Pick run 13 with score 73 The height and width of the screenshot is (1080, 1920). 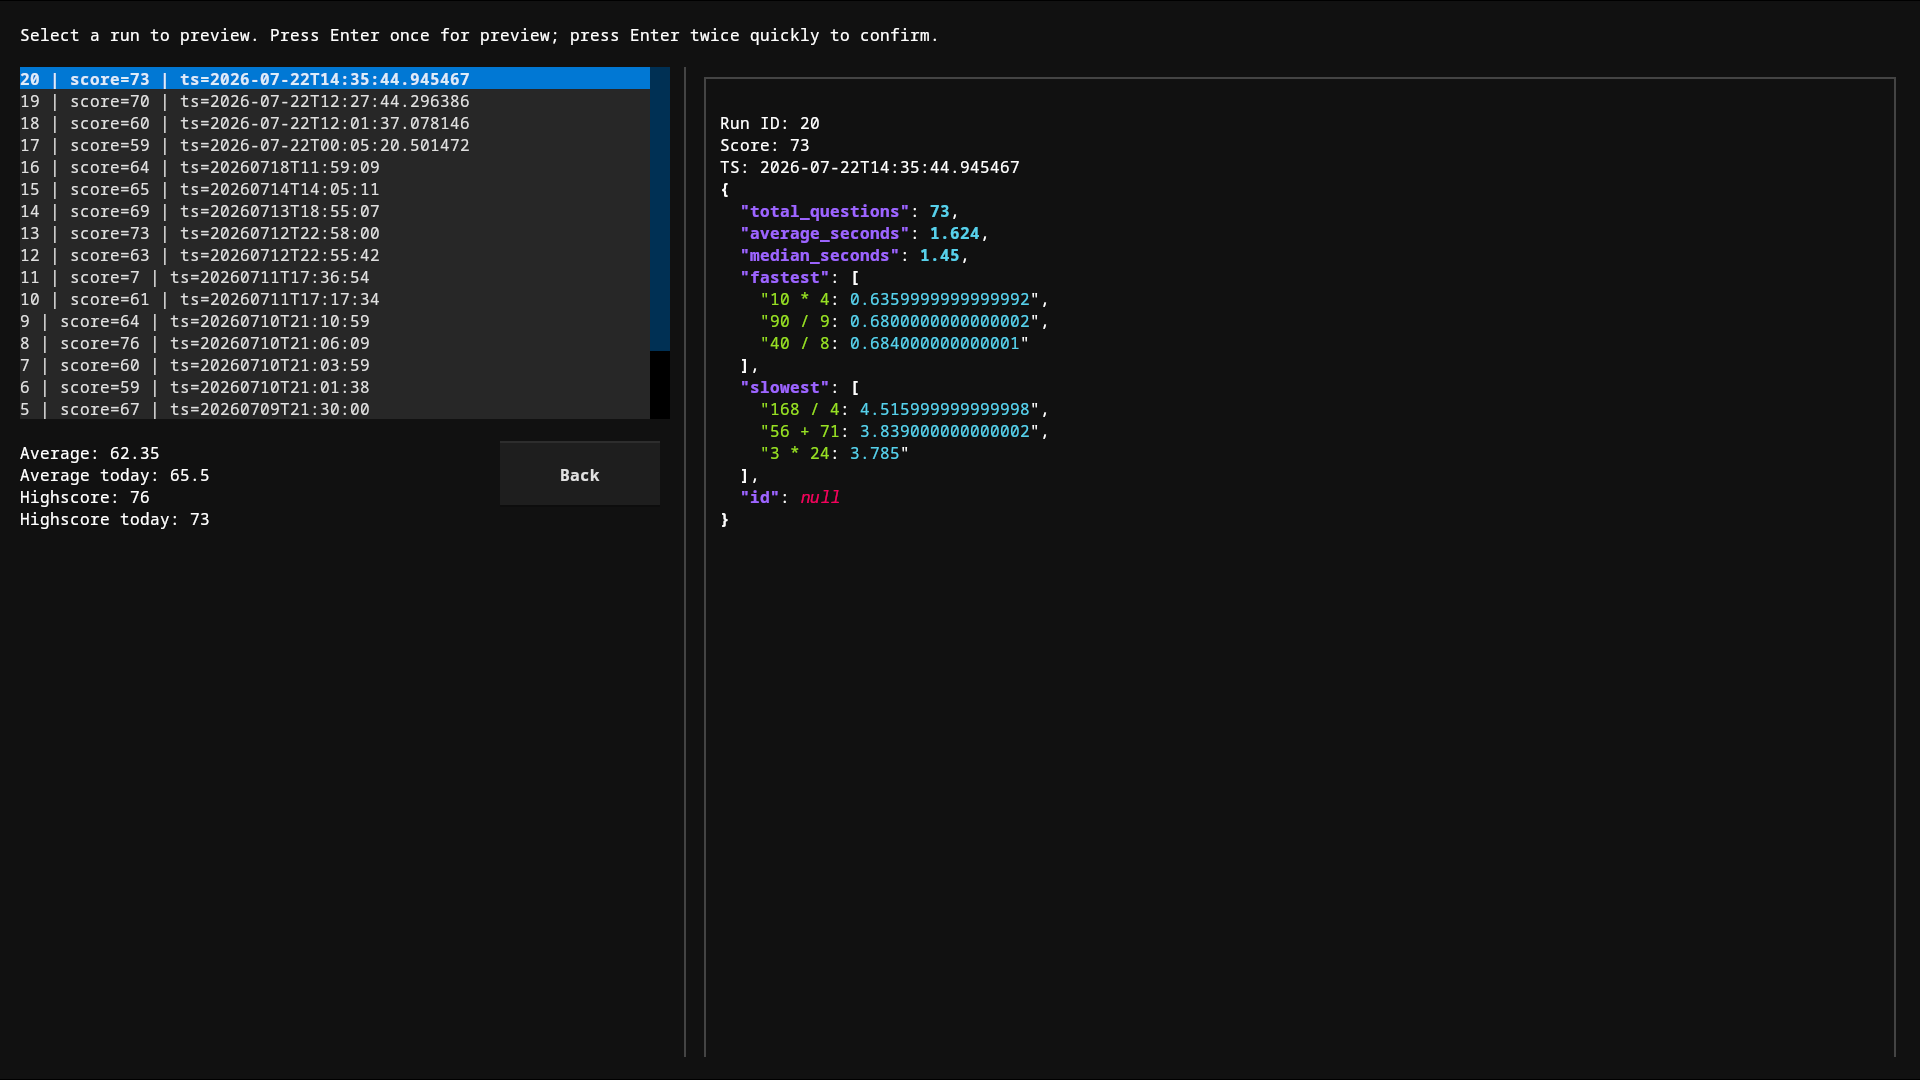click(x=335, y=233)
